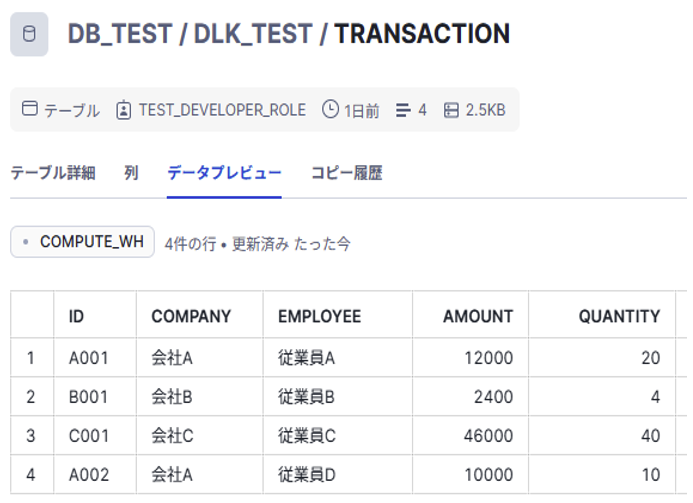
Task: Click the table type icon next to テーブル
Action: tap(29, 110)
